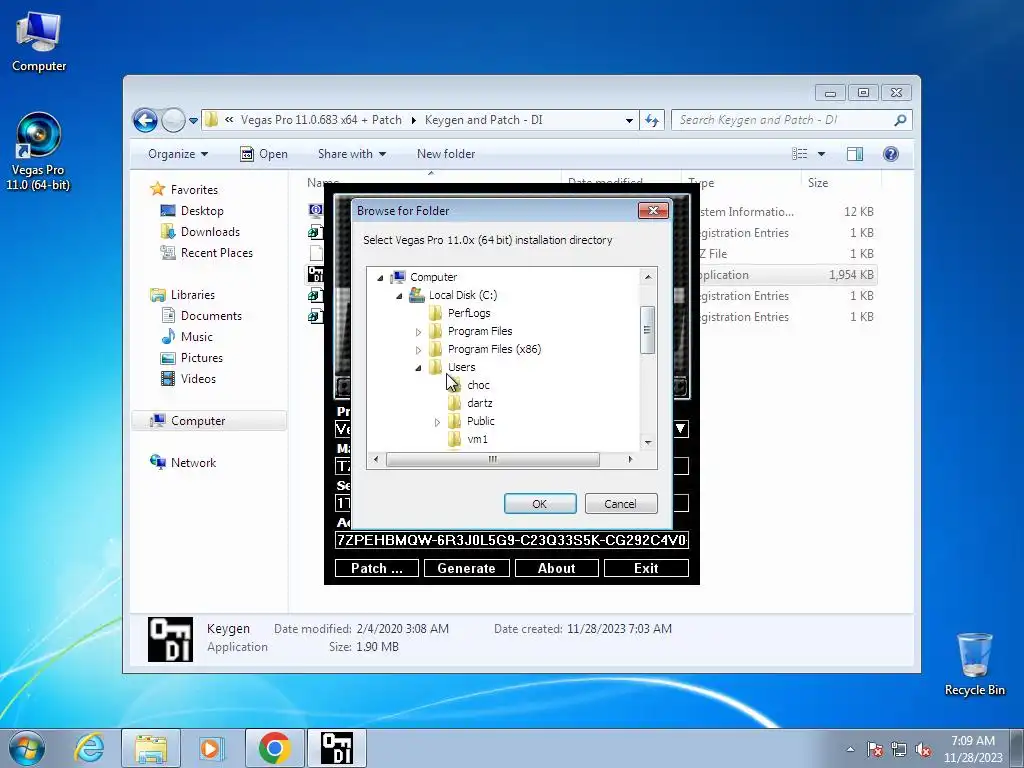This screenshot has width=1024, height=768.
Task: Collapse the Users folder node
Action: 419,368
